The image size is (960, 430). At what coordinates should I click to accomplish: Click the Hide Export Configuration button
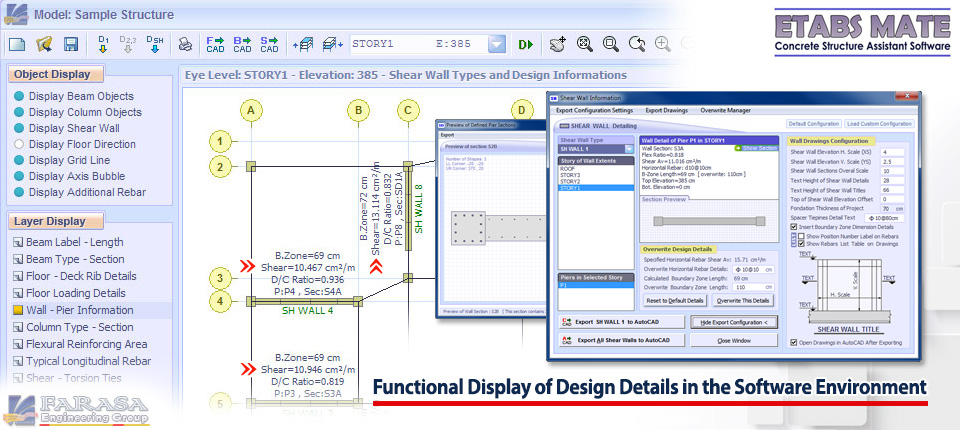point(733,322)
